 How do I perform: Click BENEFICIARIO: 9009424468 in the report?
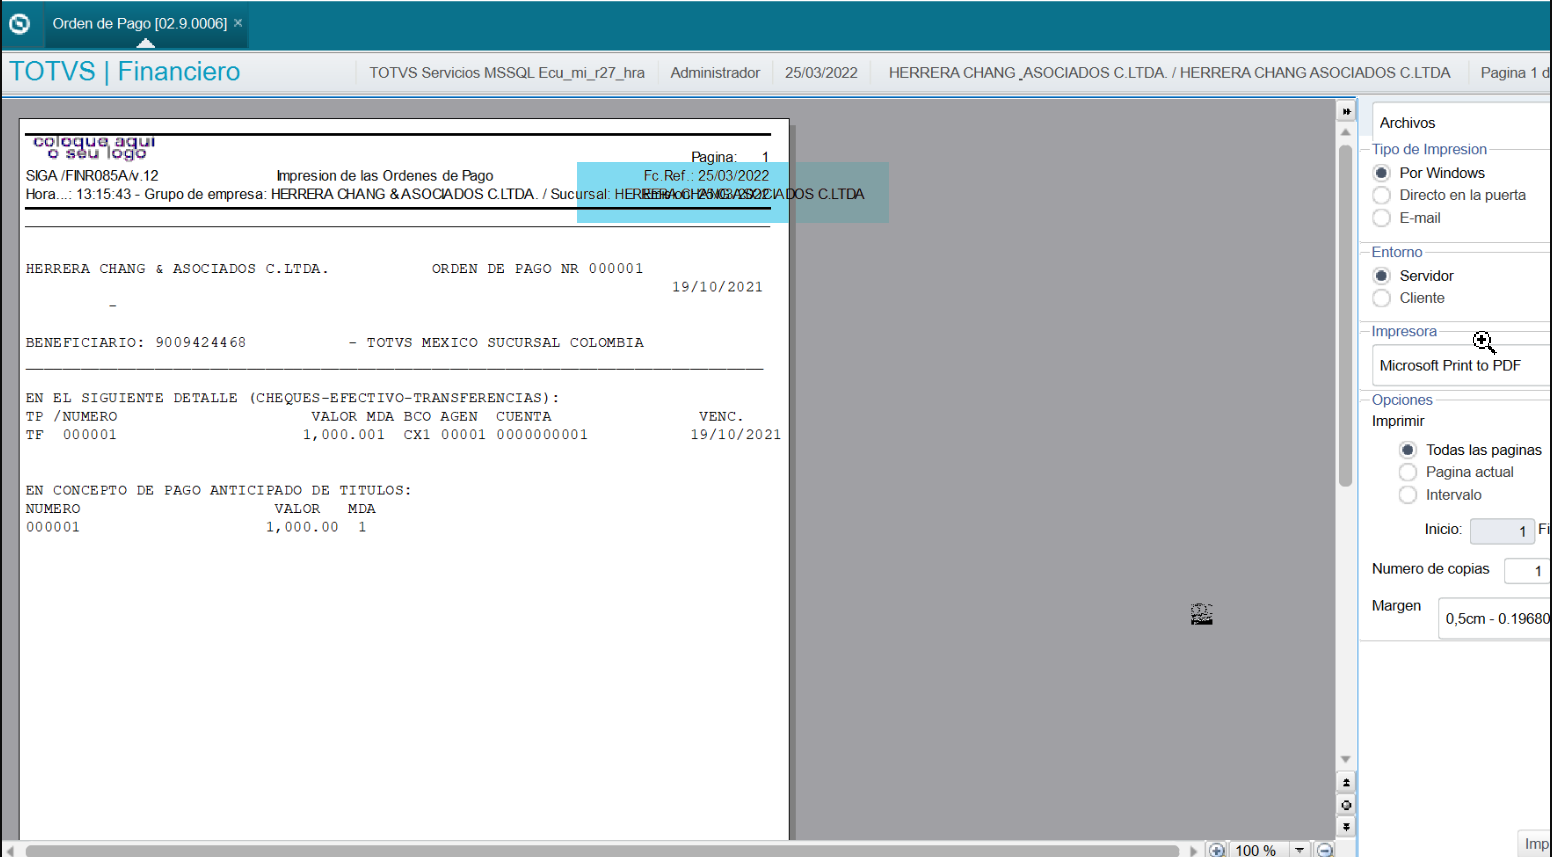pyautogui.click(x=136, y=343)
